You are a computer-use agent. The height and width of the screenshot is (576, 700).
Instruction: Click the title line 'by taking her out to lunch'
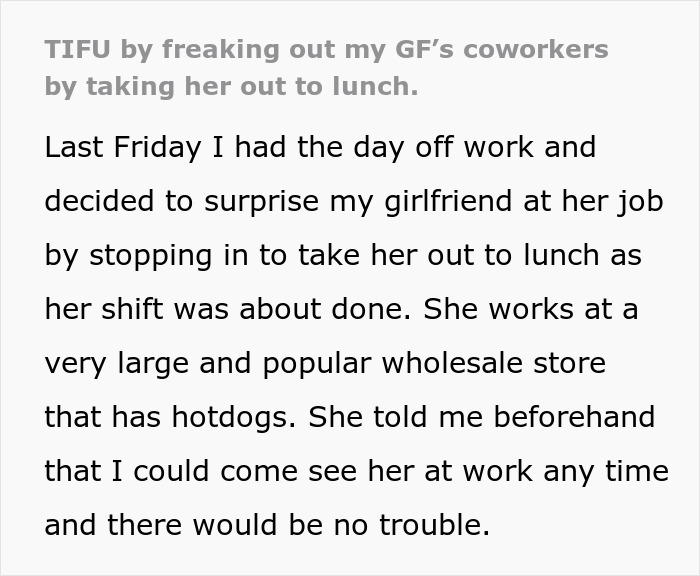[231, 86]
